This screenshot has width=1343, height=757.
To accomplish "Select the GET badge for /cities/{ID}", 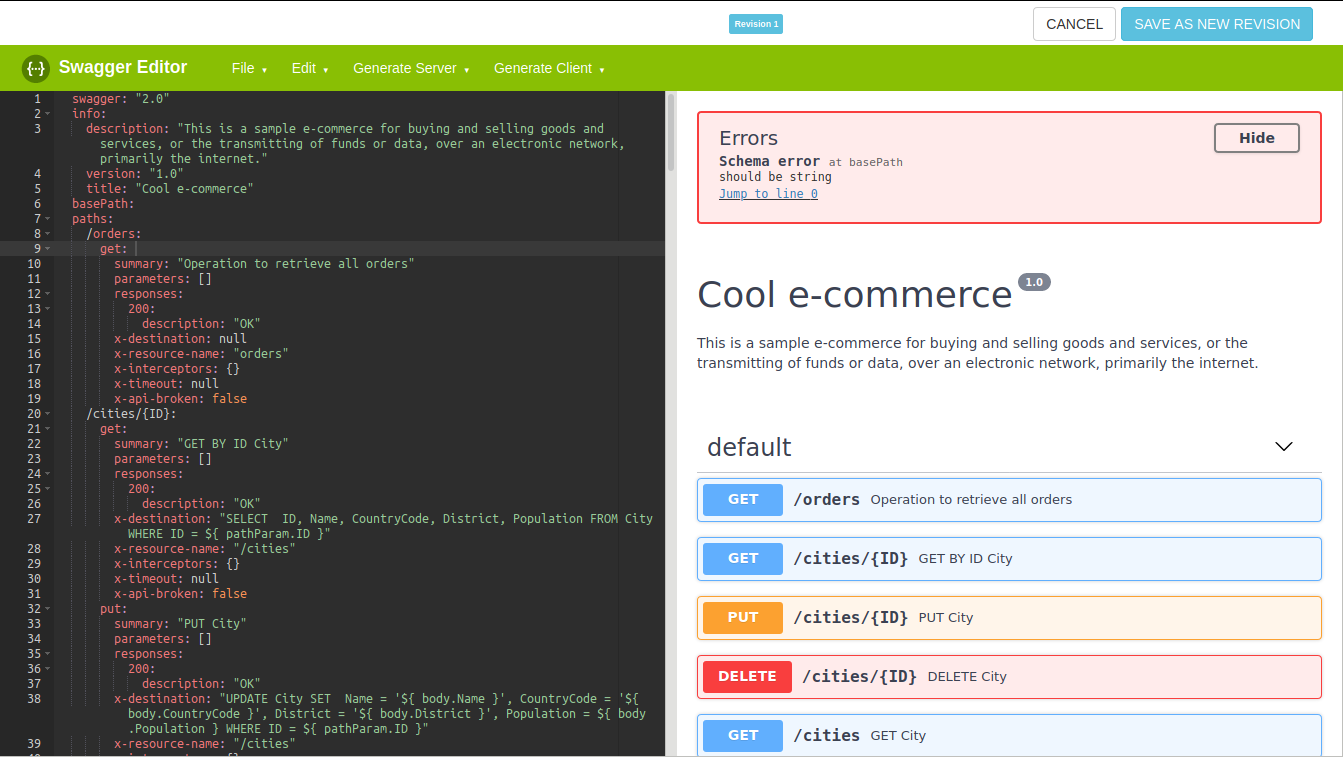I will (742, 558).
